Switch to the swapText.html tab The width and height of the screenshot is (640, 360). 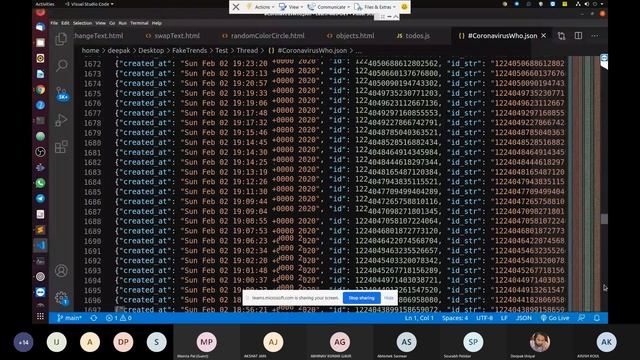point(173,36)
